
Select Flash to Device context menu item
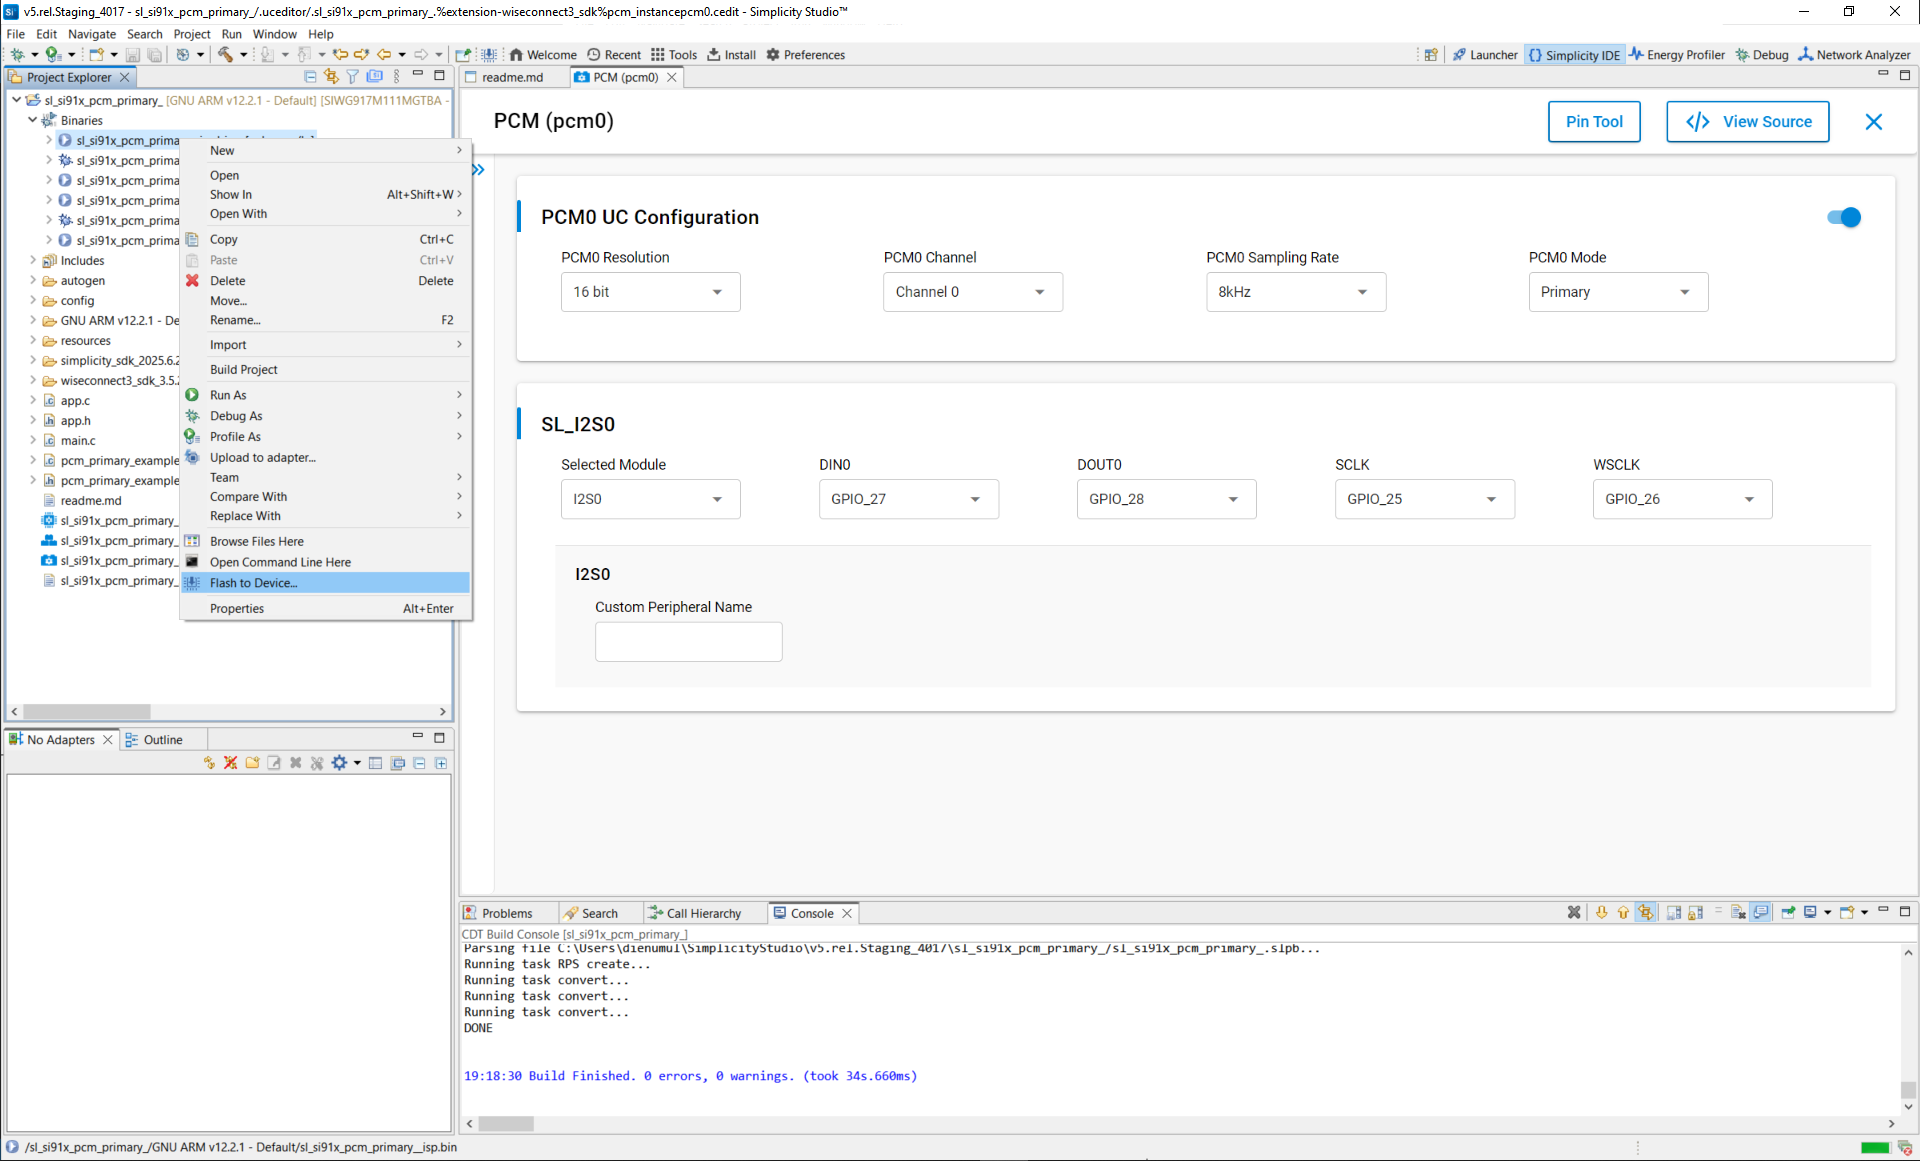(x=254, y=583)
